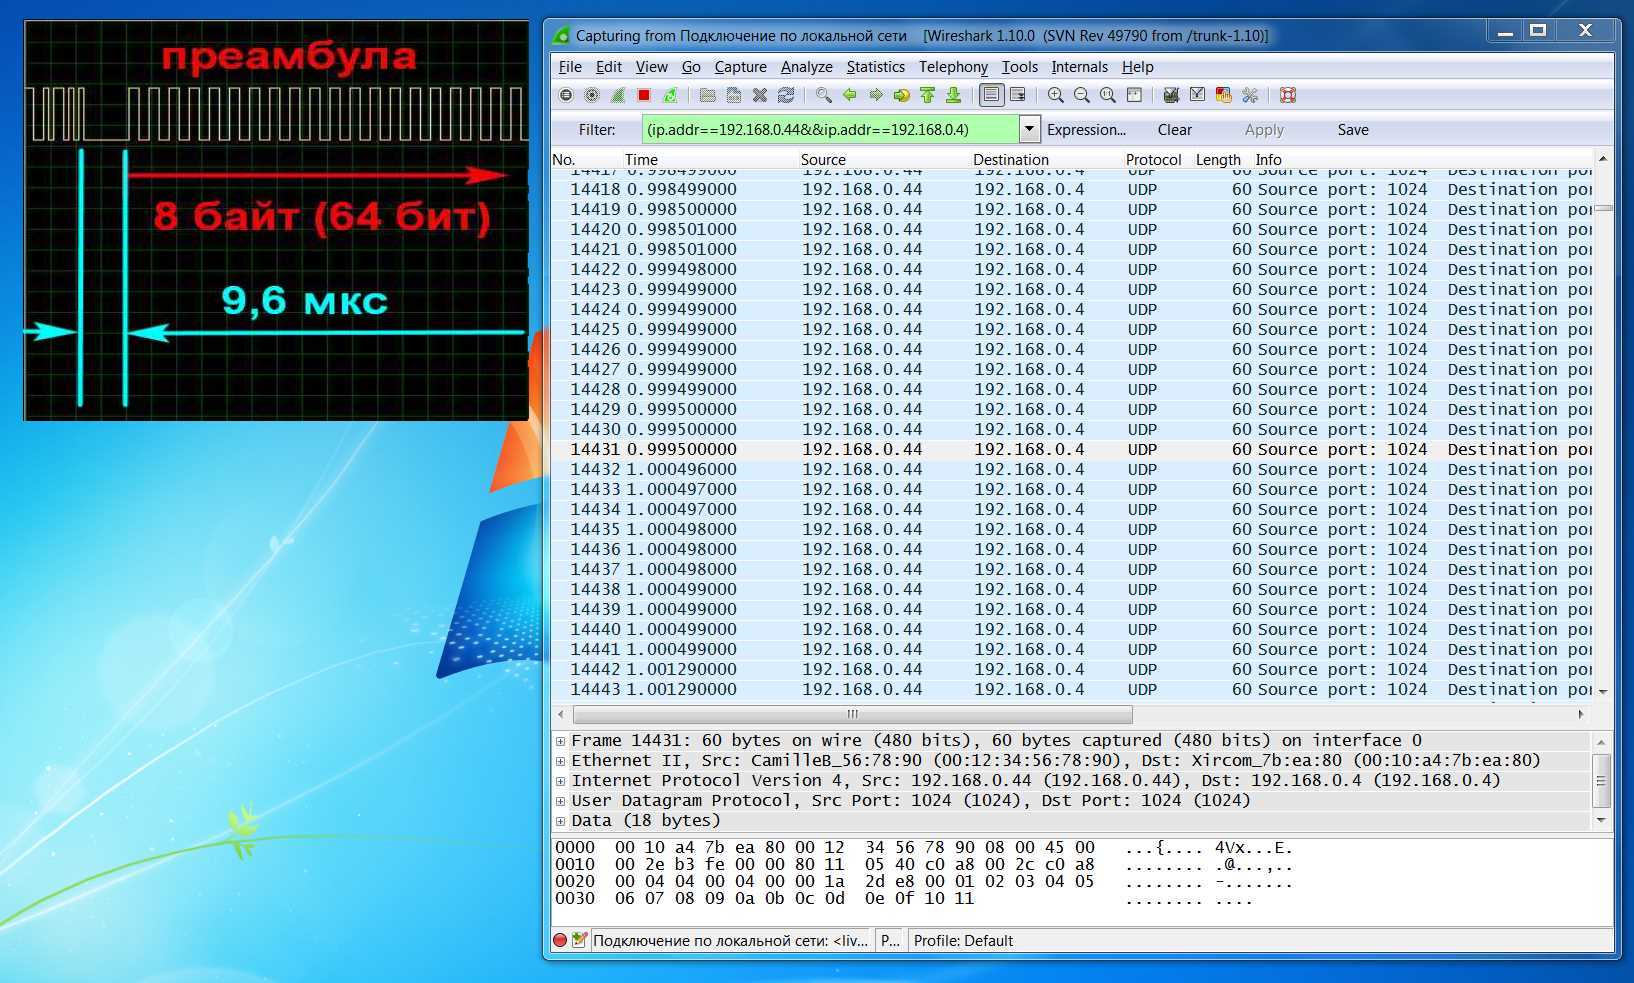Restart the running live capture icon
The image size is (1634, 983).
tap(670, 95)
